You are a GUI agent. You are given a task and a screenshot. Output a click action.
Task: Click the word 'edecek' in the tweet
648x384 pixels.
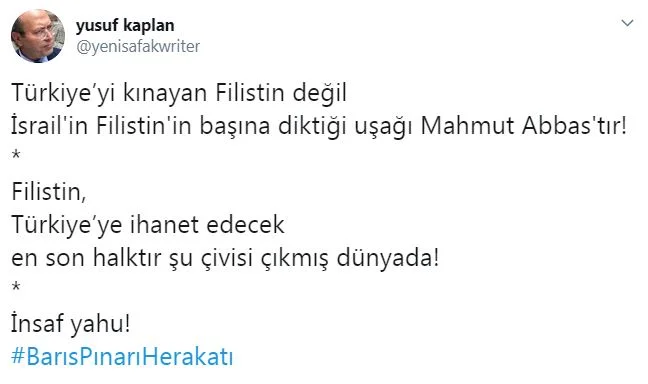point(245,225)
